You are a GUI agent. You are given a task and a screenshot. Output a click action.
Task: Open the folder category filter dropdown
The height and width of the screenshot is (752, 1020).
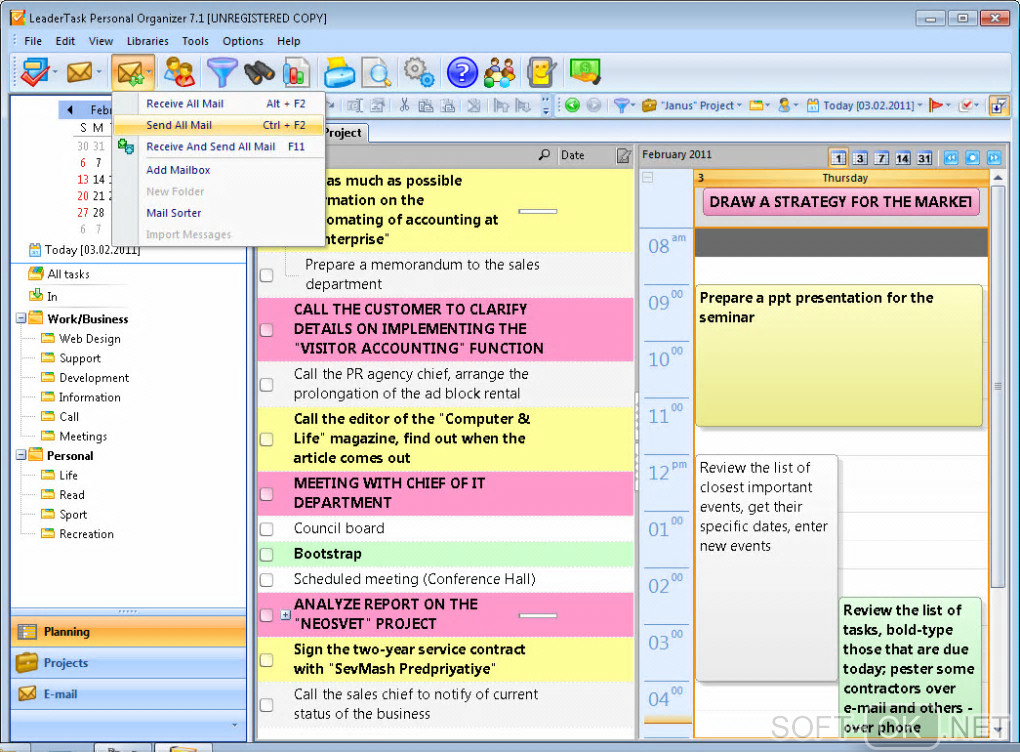pos(758,105)
